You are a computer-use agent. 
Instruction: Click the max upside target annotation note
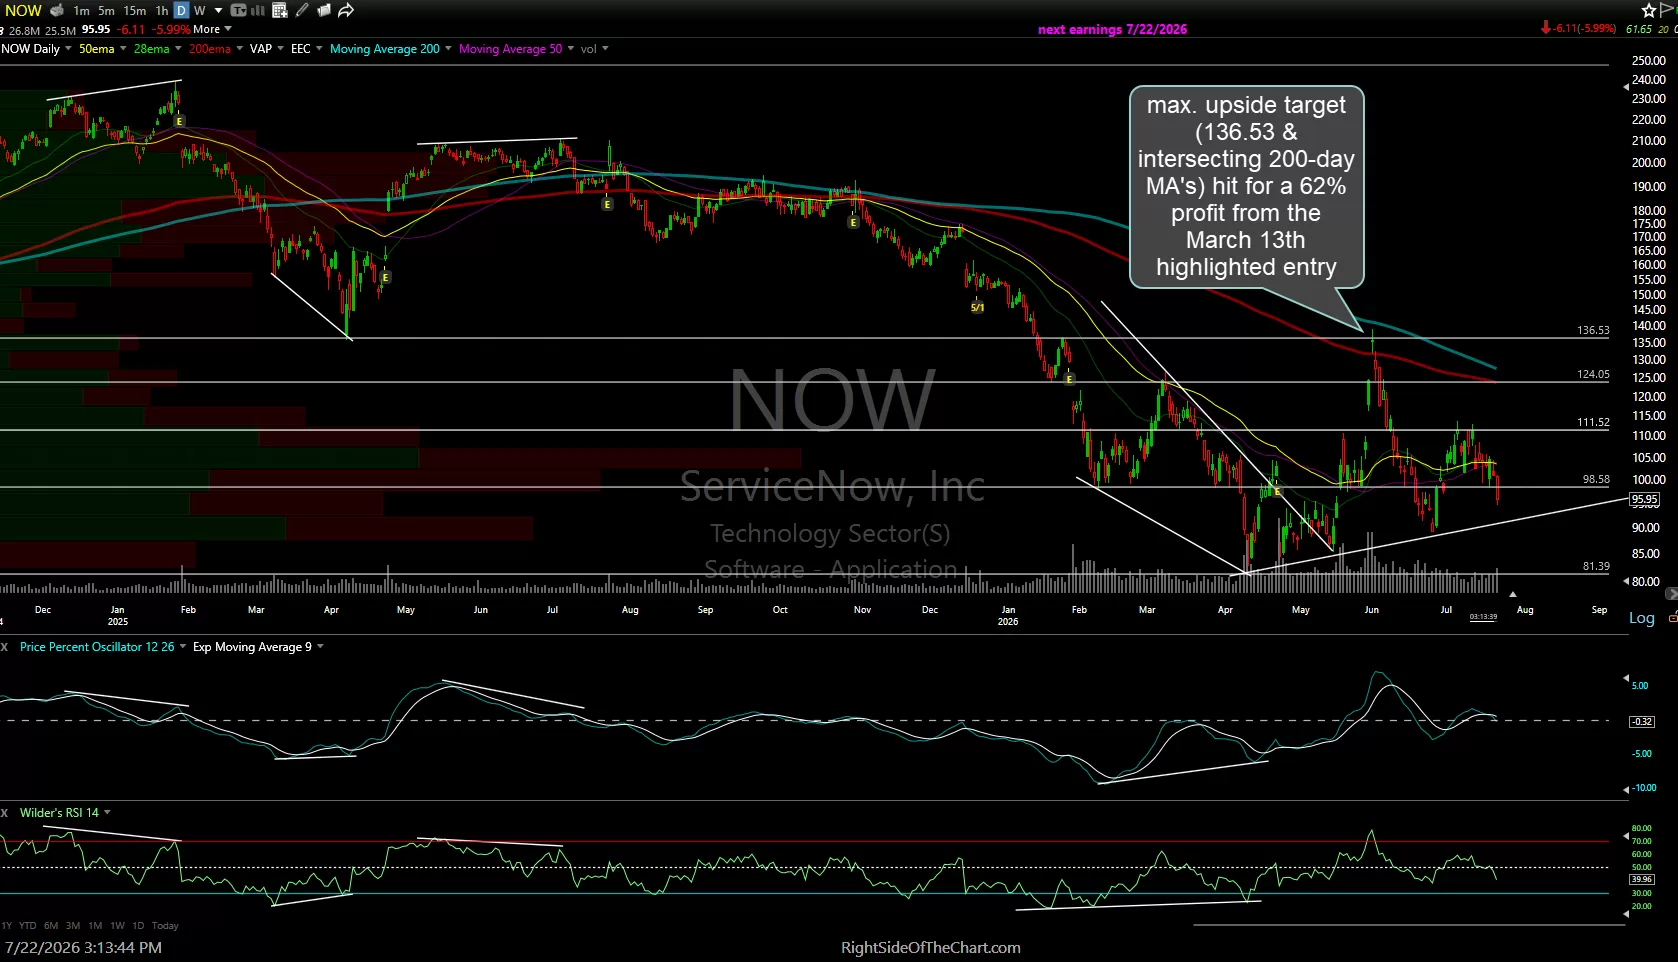pos(1246,186)
